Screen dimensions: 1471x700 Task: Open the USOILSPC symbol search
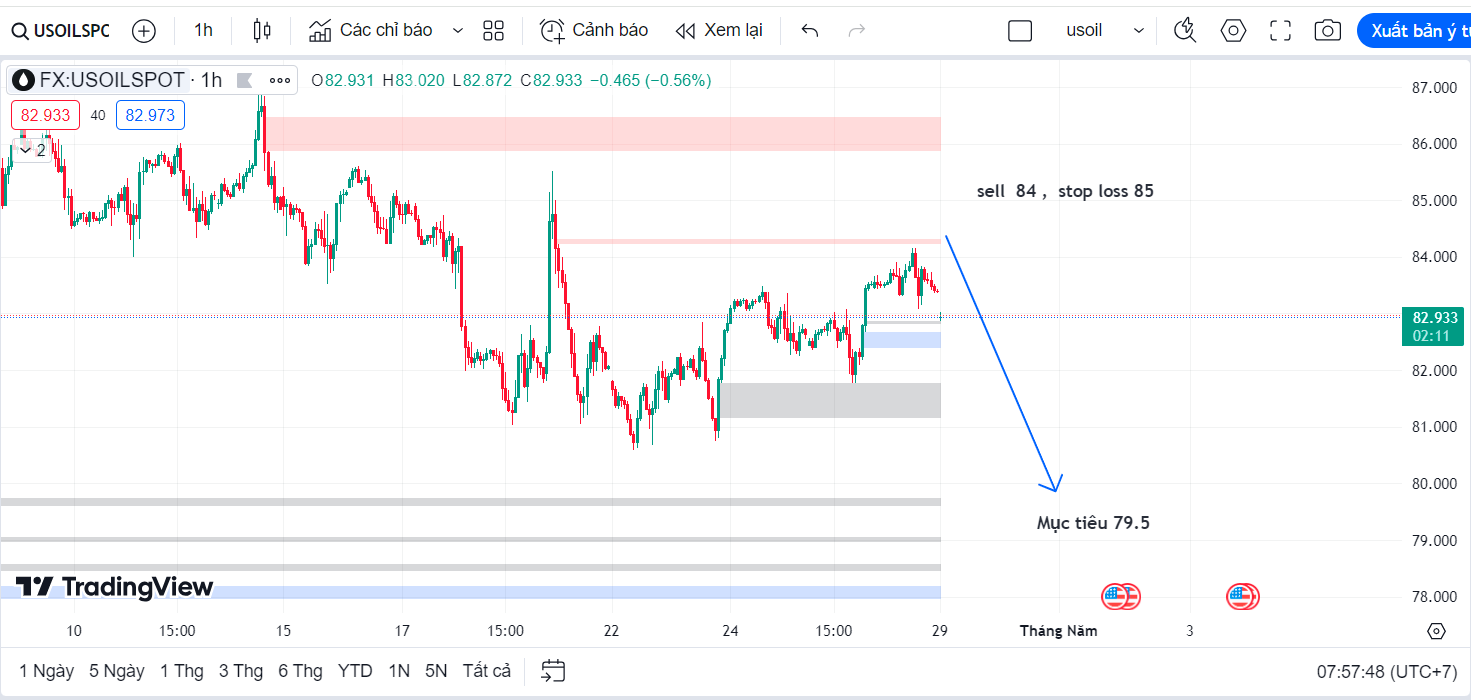coord(60,31)
